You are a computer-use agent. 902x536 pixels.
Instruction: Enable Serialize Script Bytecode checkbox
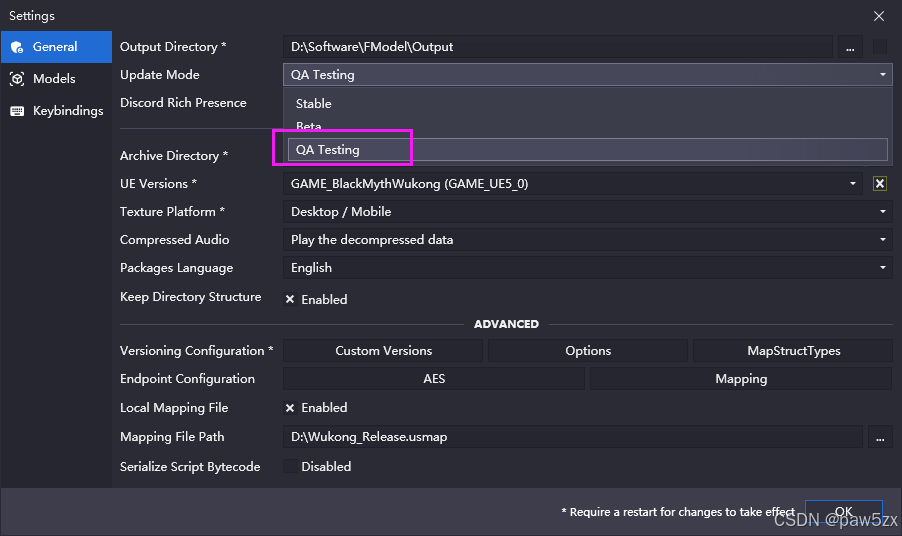(x=290, y=466)
